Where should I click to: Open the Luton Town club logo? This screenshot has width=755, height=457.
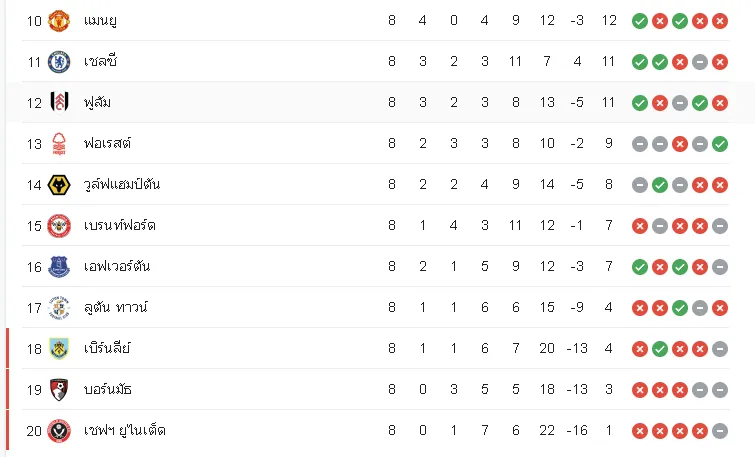pyautogui.click(x=59, y=308)
